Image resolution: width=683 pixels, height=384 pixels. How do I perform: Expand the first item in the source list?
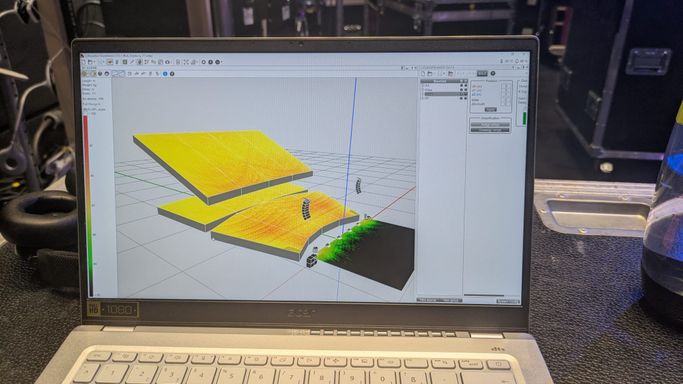point(423,85)
